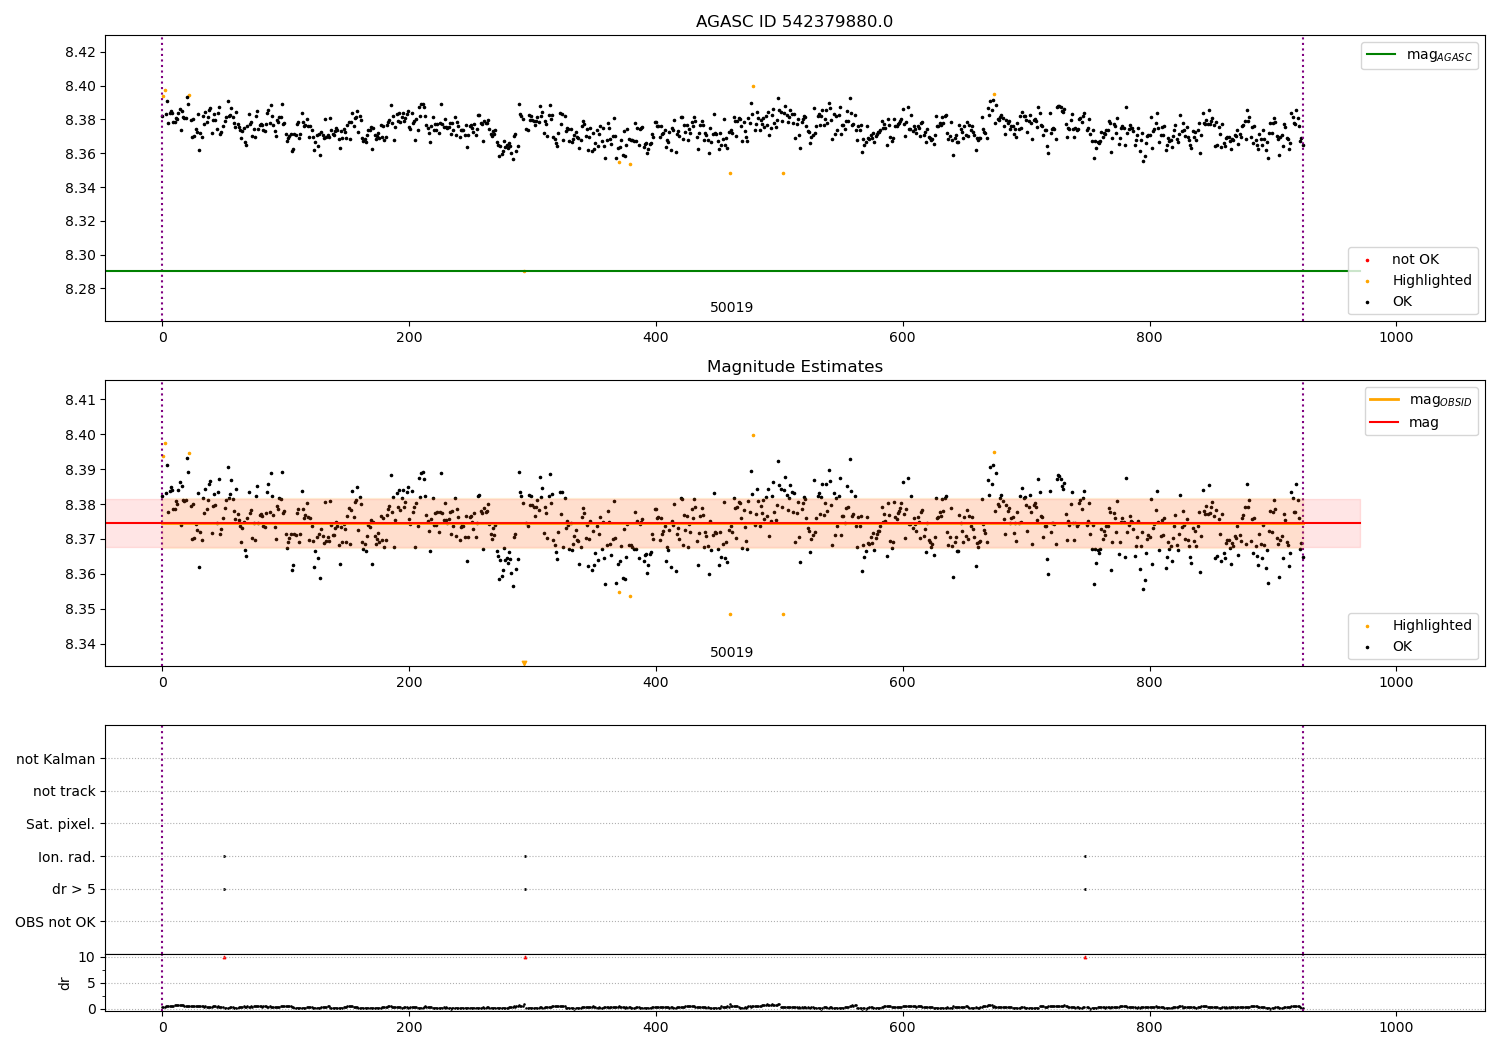Click 'OK' in the Magnitude Estimates legend
The height and width of the screenshot is (1050, 1500).
[1402, 647]
